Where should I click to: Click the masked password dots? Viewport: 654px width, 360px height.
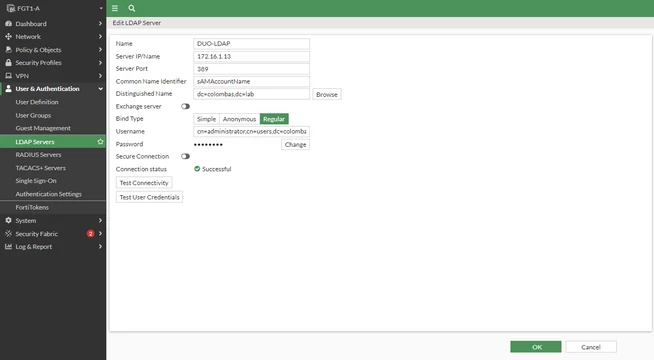coord(208,144)
